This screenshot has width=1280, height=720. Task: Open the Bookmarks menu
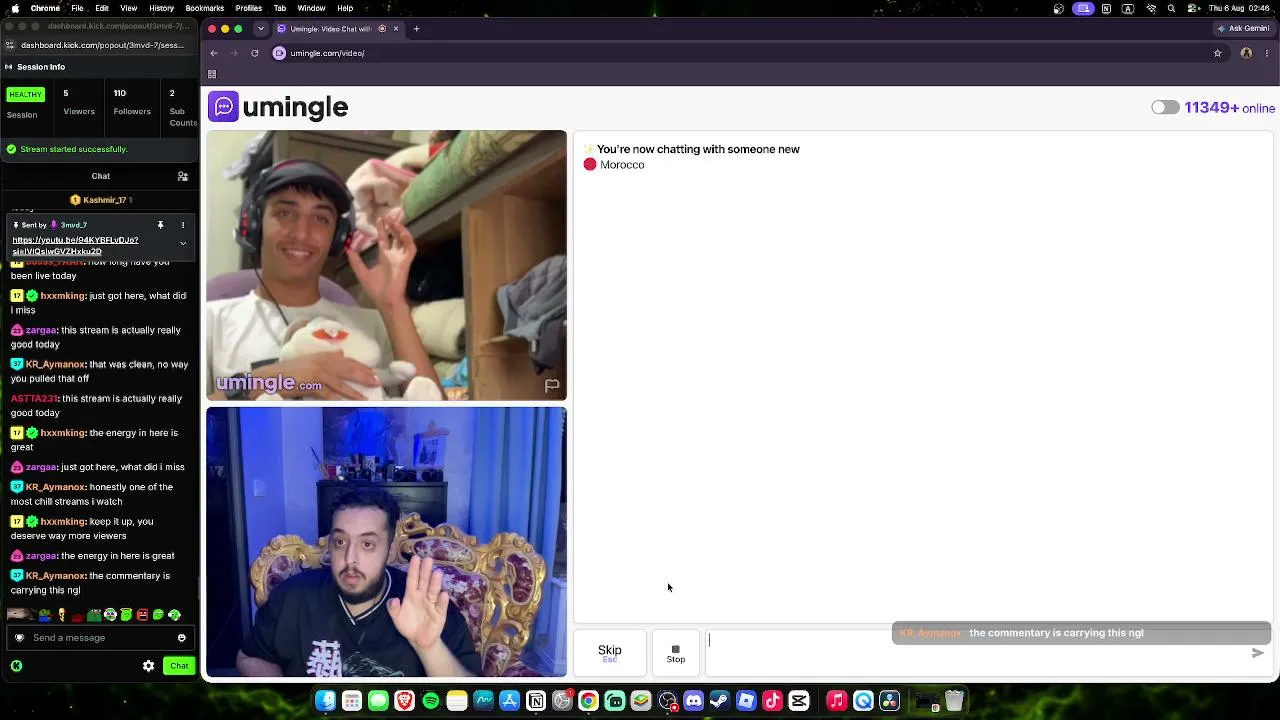pos(205,8)
